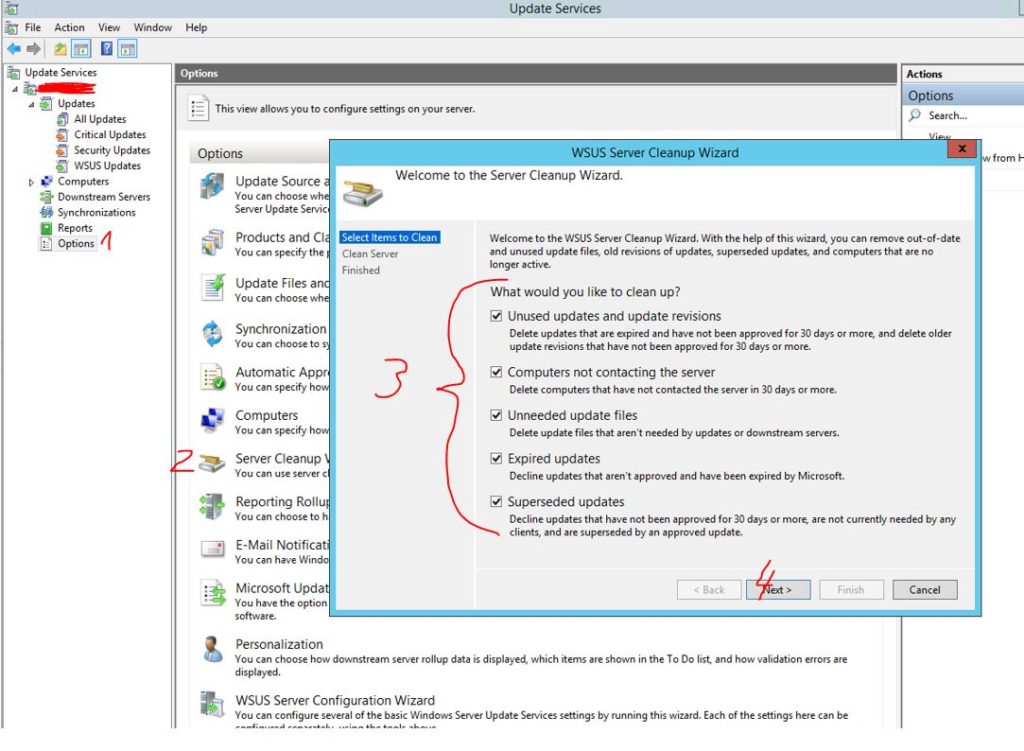Uncheck Superseded updates
Image resolution: width=1024 pixels, height=751 pixels.
click(496, 501)
